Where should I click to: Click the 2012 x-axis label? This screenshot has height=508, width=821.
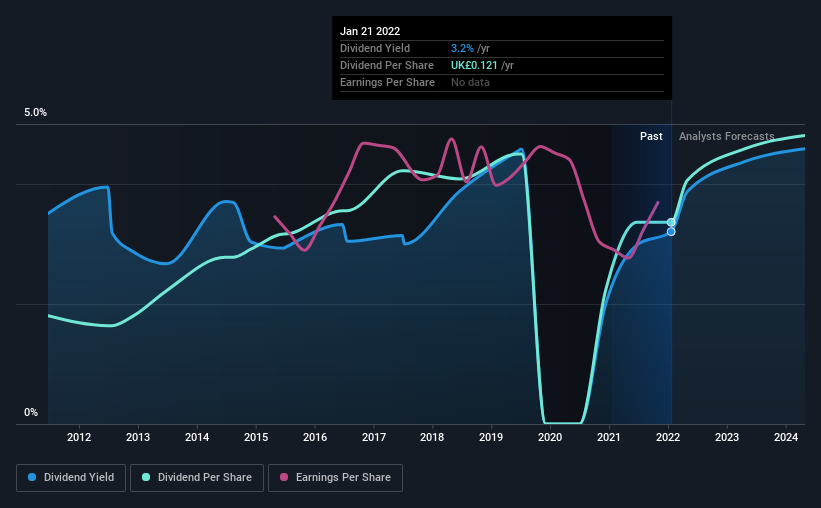[x=79, y=437]
